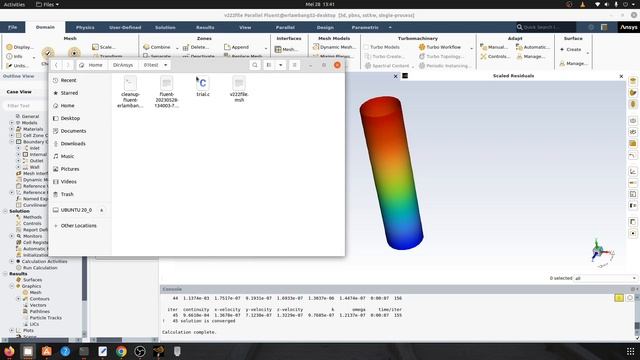Click Surface Create

571,49
